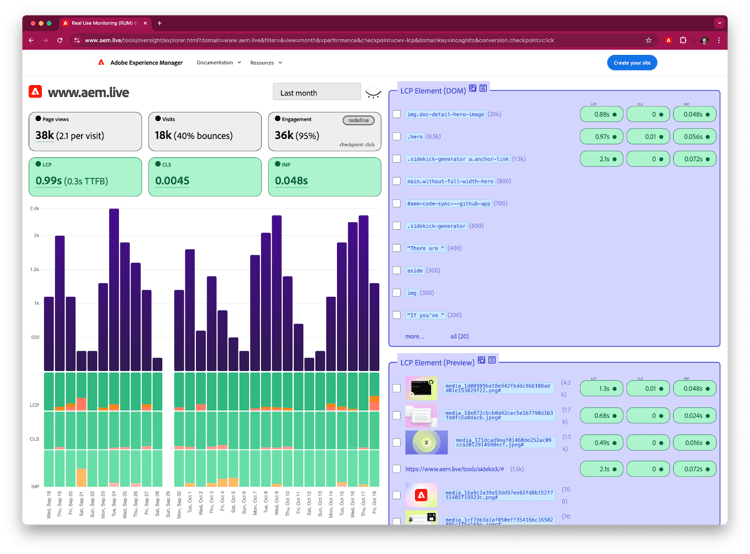Check the "There are" checkbox
The image size is (750, 554).
(x=397, y=248)
